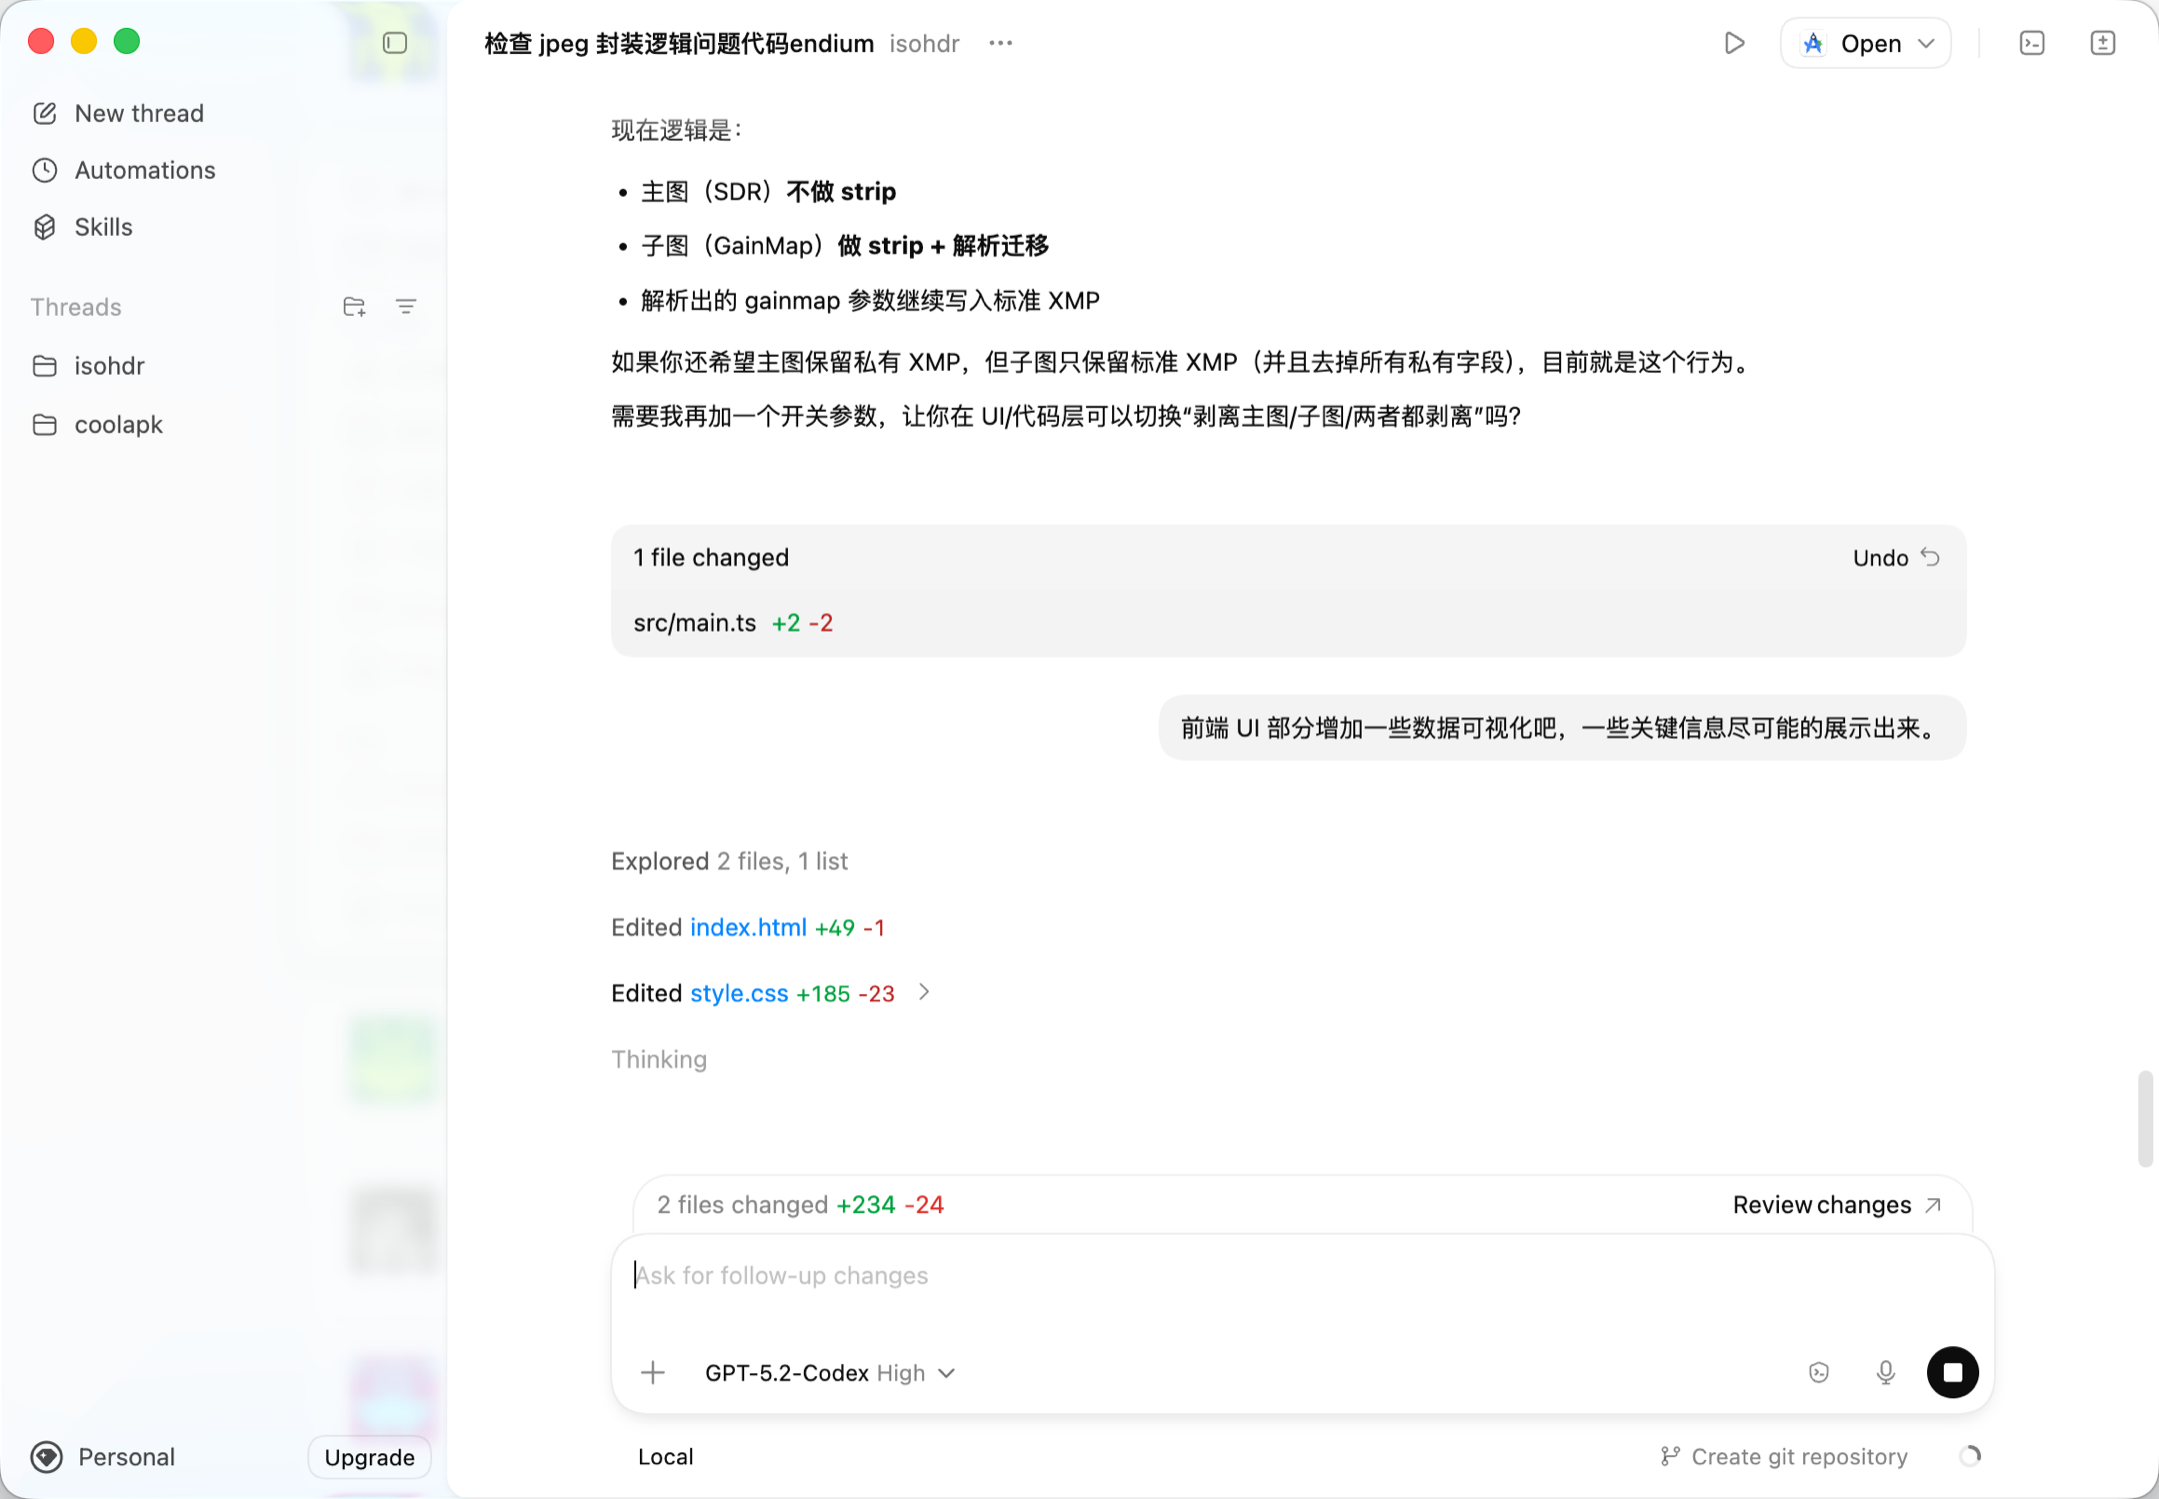
Task: Click the diff panel icon at top right
Action: [2102, 43]
